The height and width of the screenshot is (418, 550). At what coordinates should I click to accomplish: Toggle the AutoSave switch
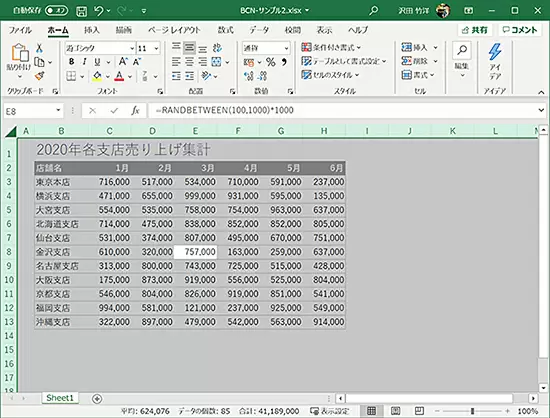point(56,11)
